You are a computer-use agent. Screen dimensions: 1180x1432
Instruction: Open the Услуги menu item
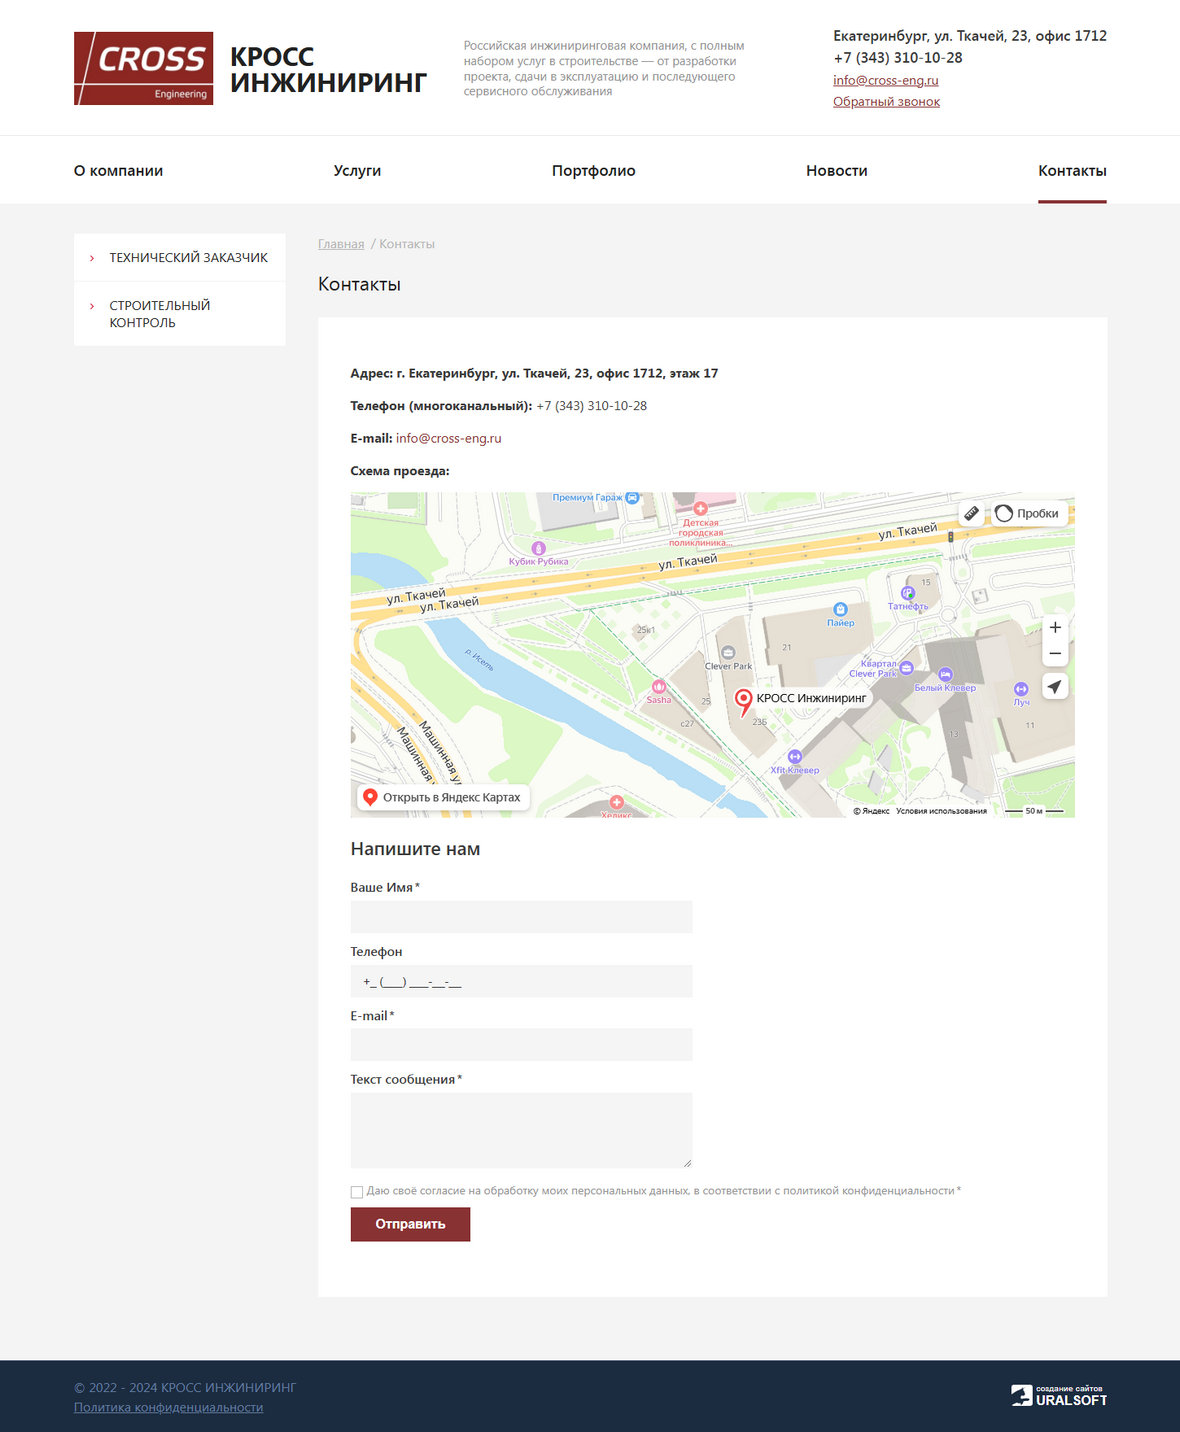357,171
